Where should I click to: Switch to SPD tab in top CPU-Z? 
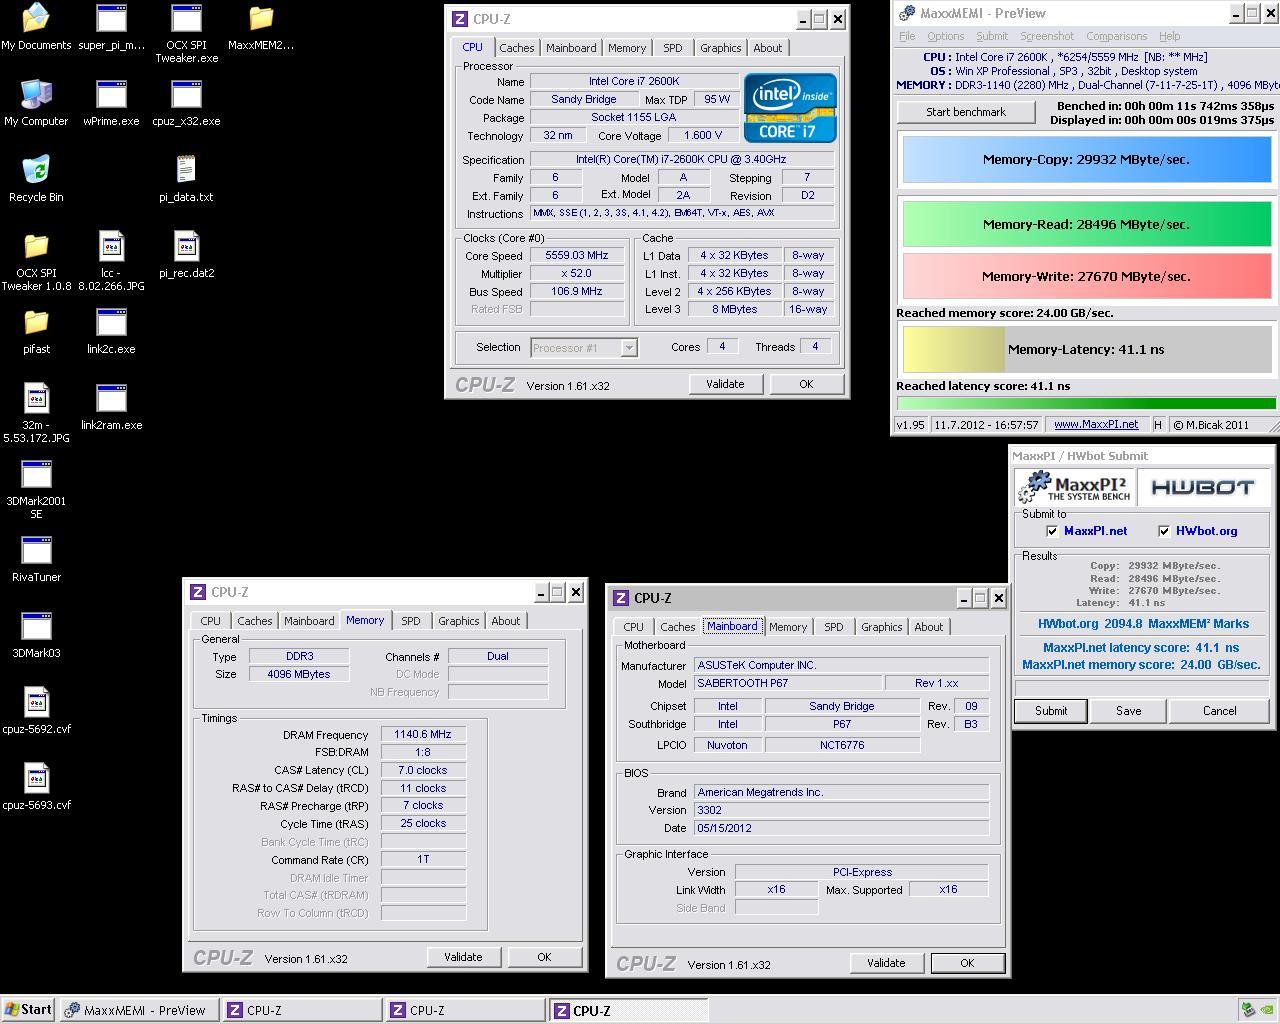coord(673,48)
